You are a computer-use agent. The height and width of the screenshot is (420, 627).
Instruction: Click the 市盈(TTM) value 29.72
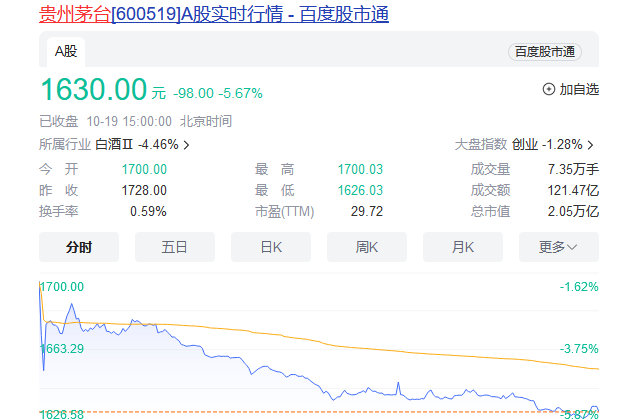367,211
